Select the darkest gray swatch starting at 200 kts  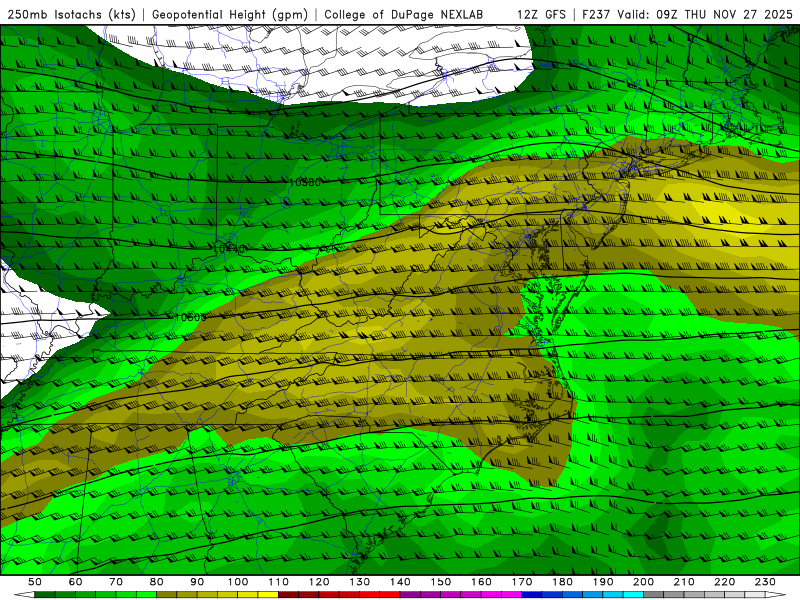[x=654, y=595]
